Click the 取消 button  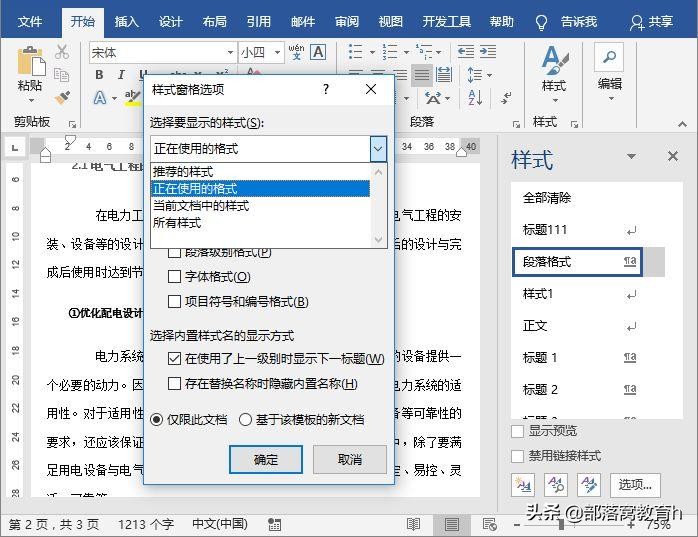(349, 460)
